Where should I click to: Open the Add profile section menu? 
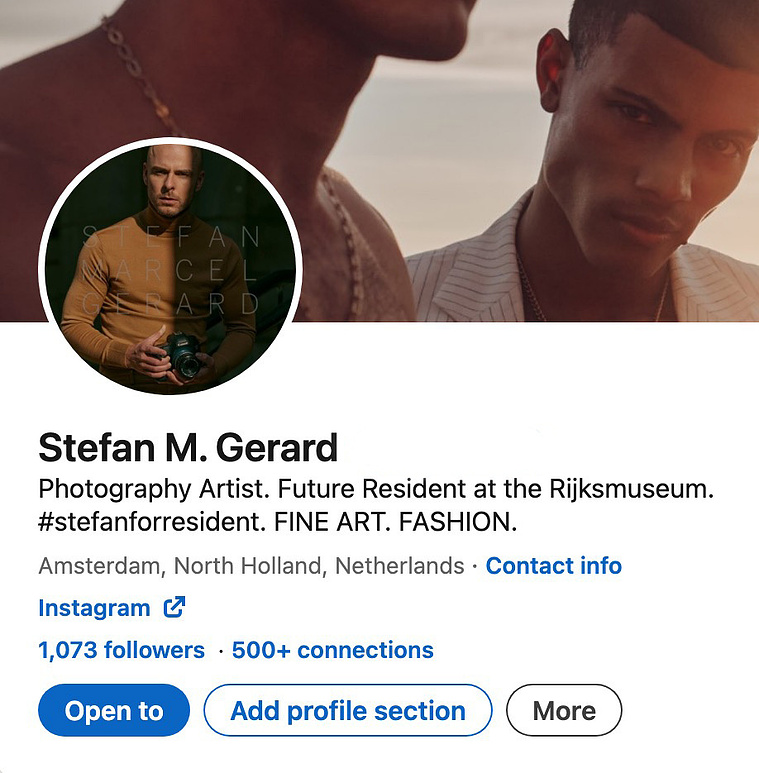348,710
